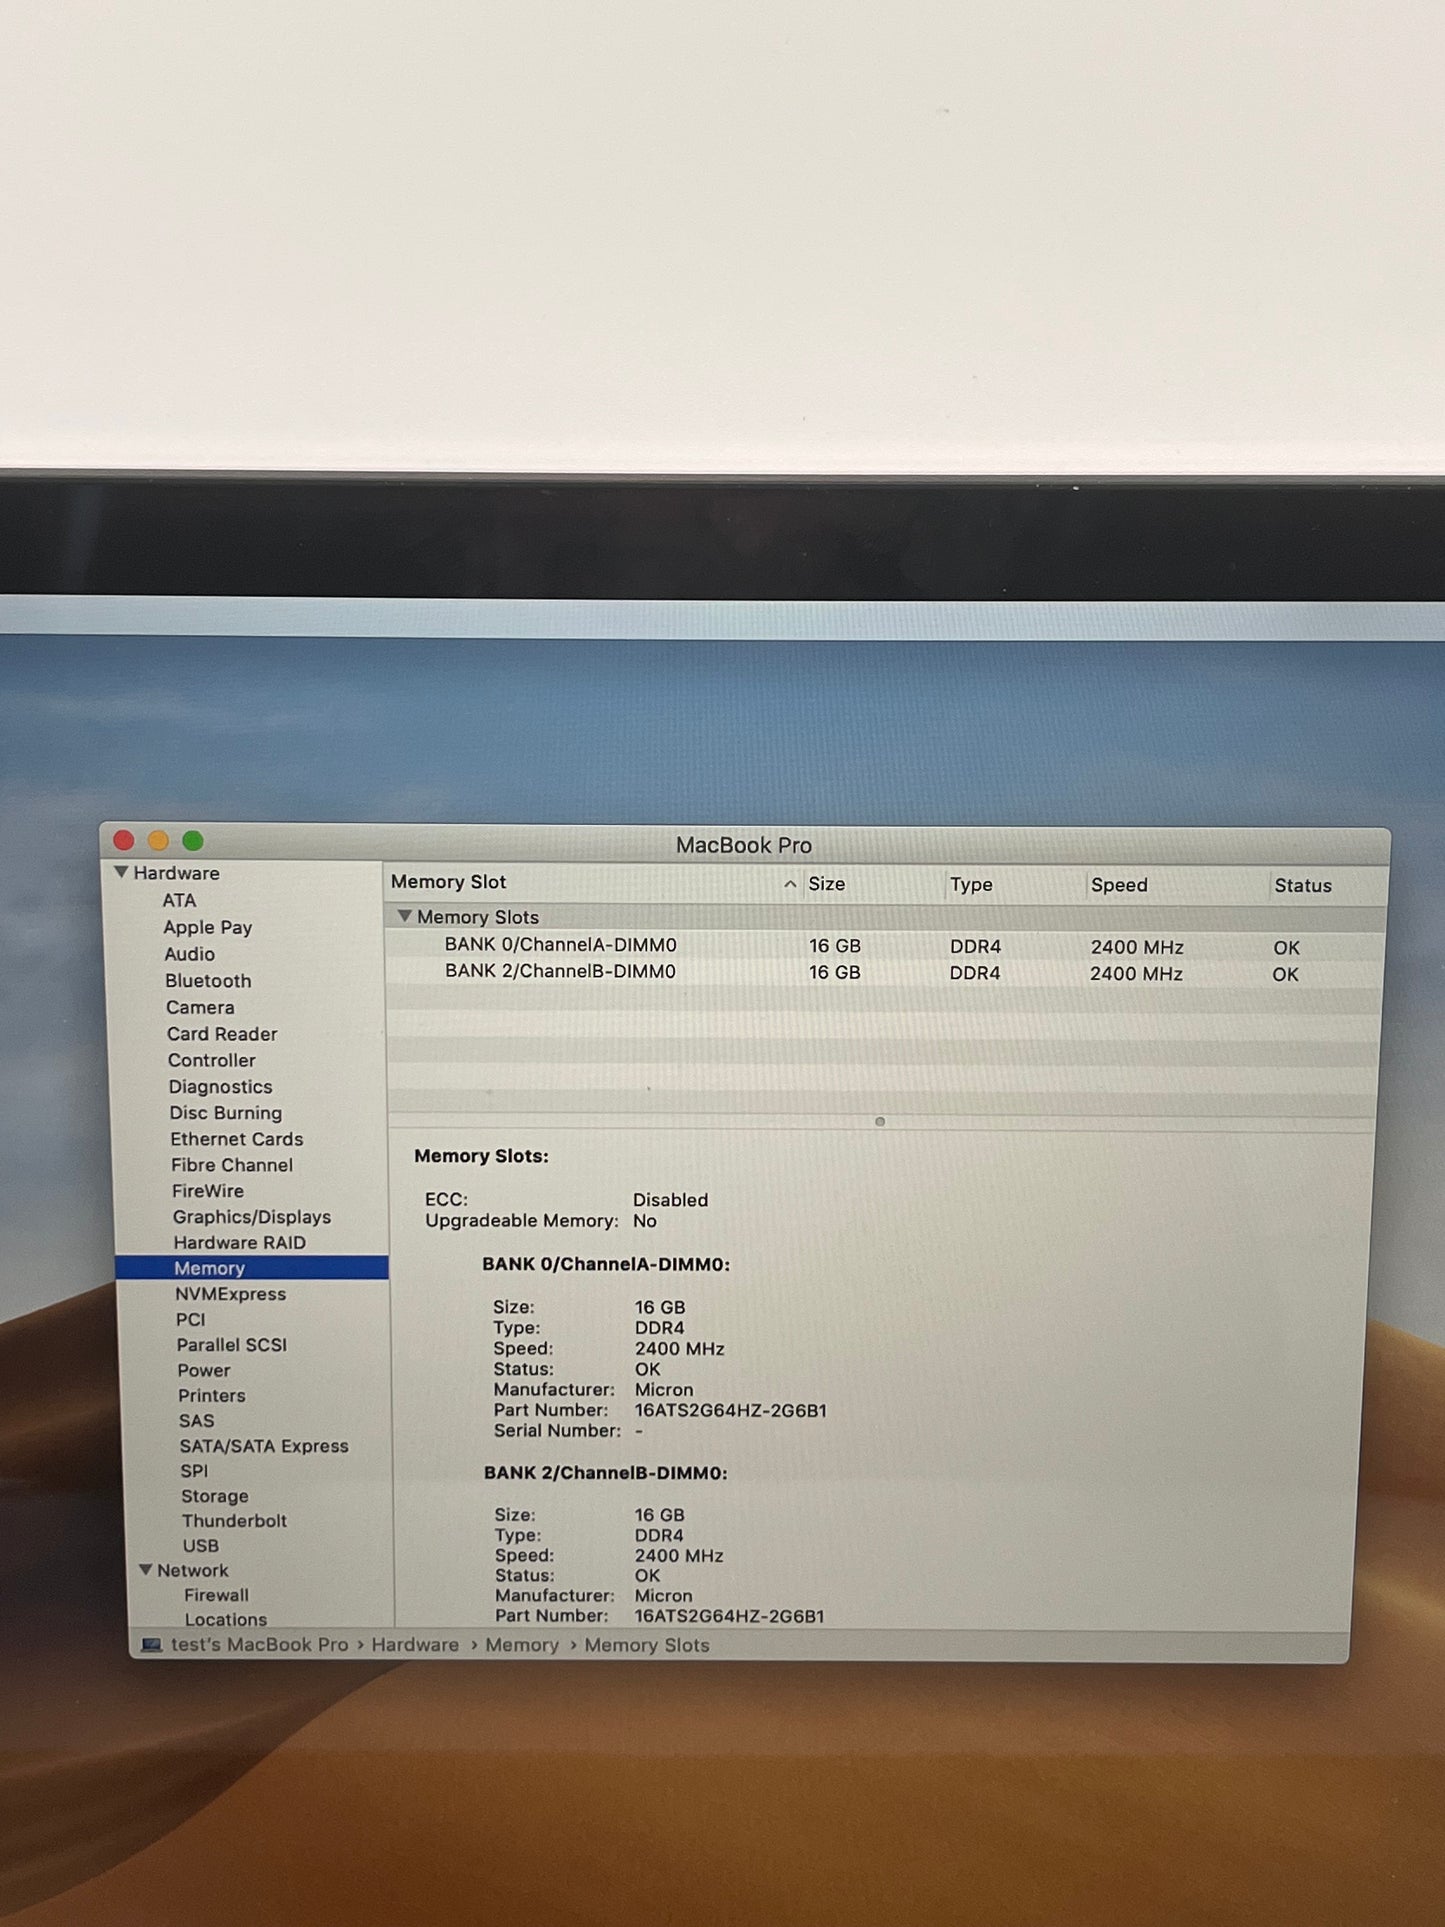Collapse the Memory Slots disclosure triangle
The height and width of the screenshot is (1927, 1445).
pos(405,915)
